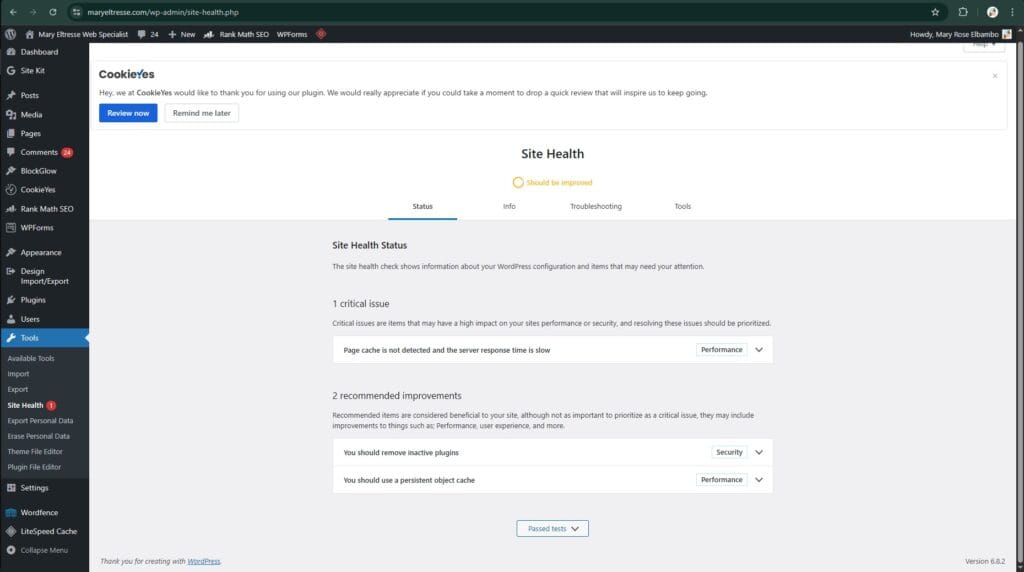Expand the remove inactive plugins item
The image size is (1024, 572).
click(759, 452)
